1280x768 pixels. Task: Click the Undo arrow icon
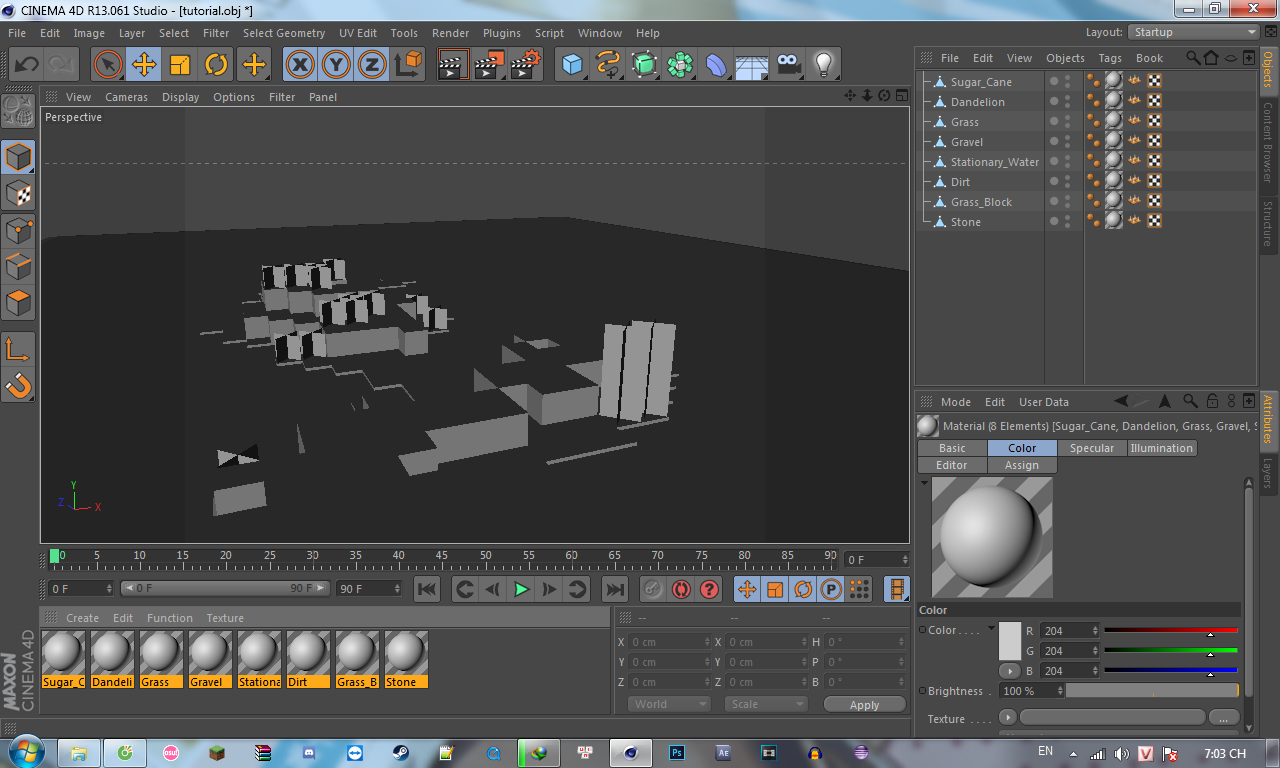[26, 65]
